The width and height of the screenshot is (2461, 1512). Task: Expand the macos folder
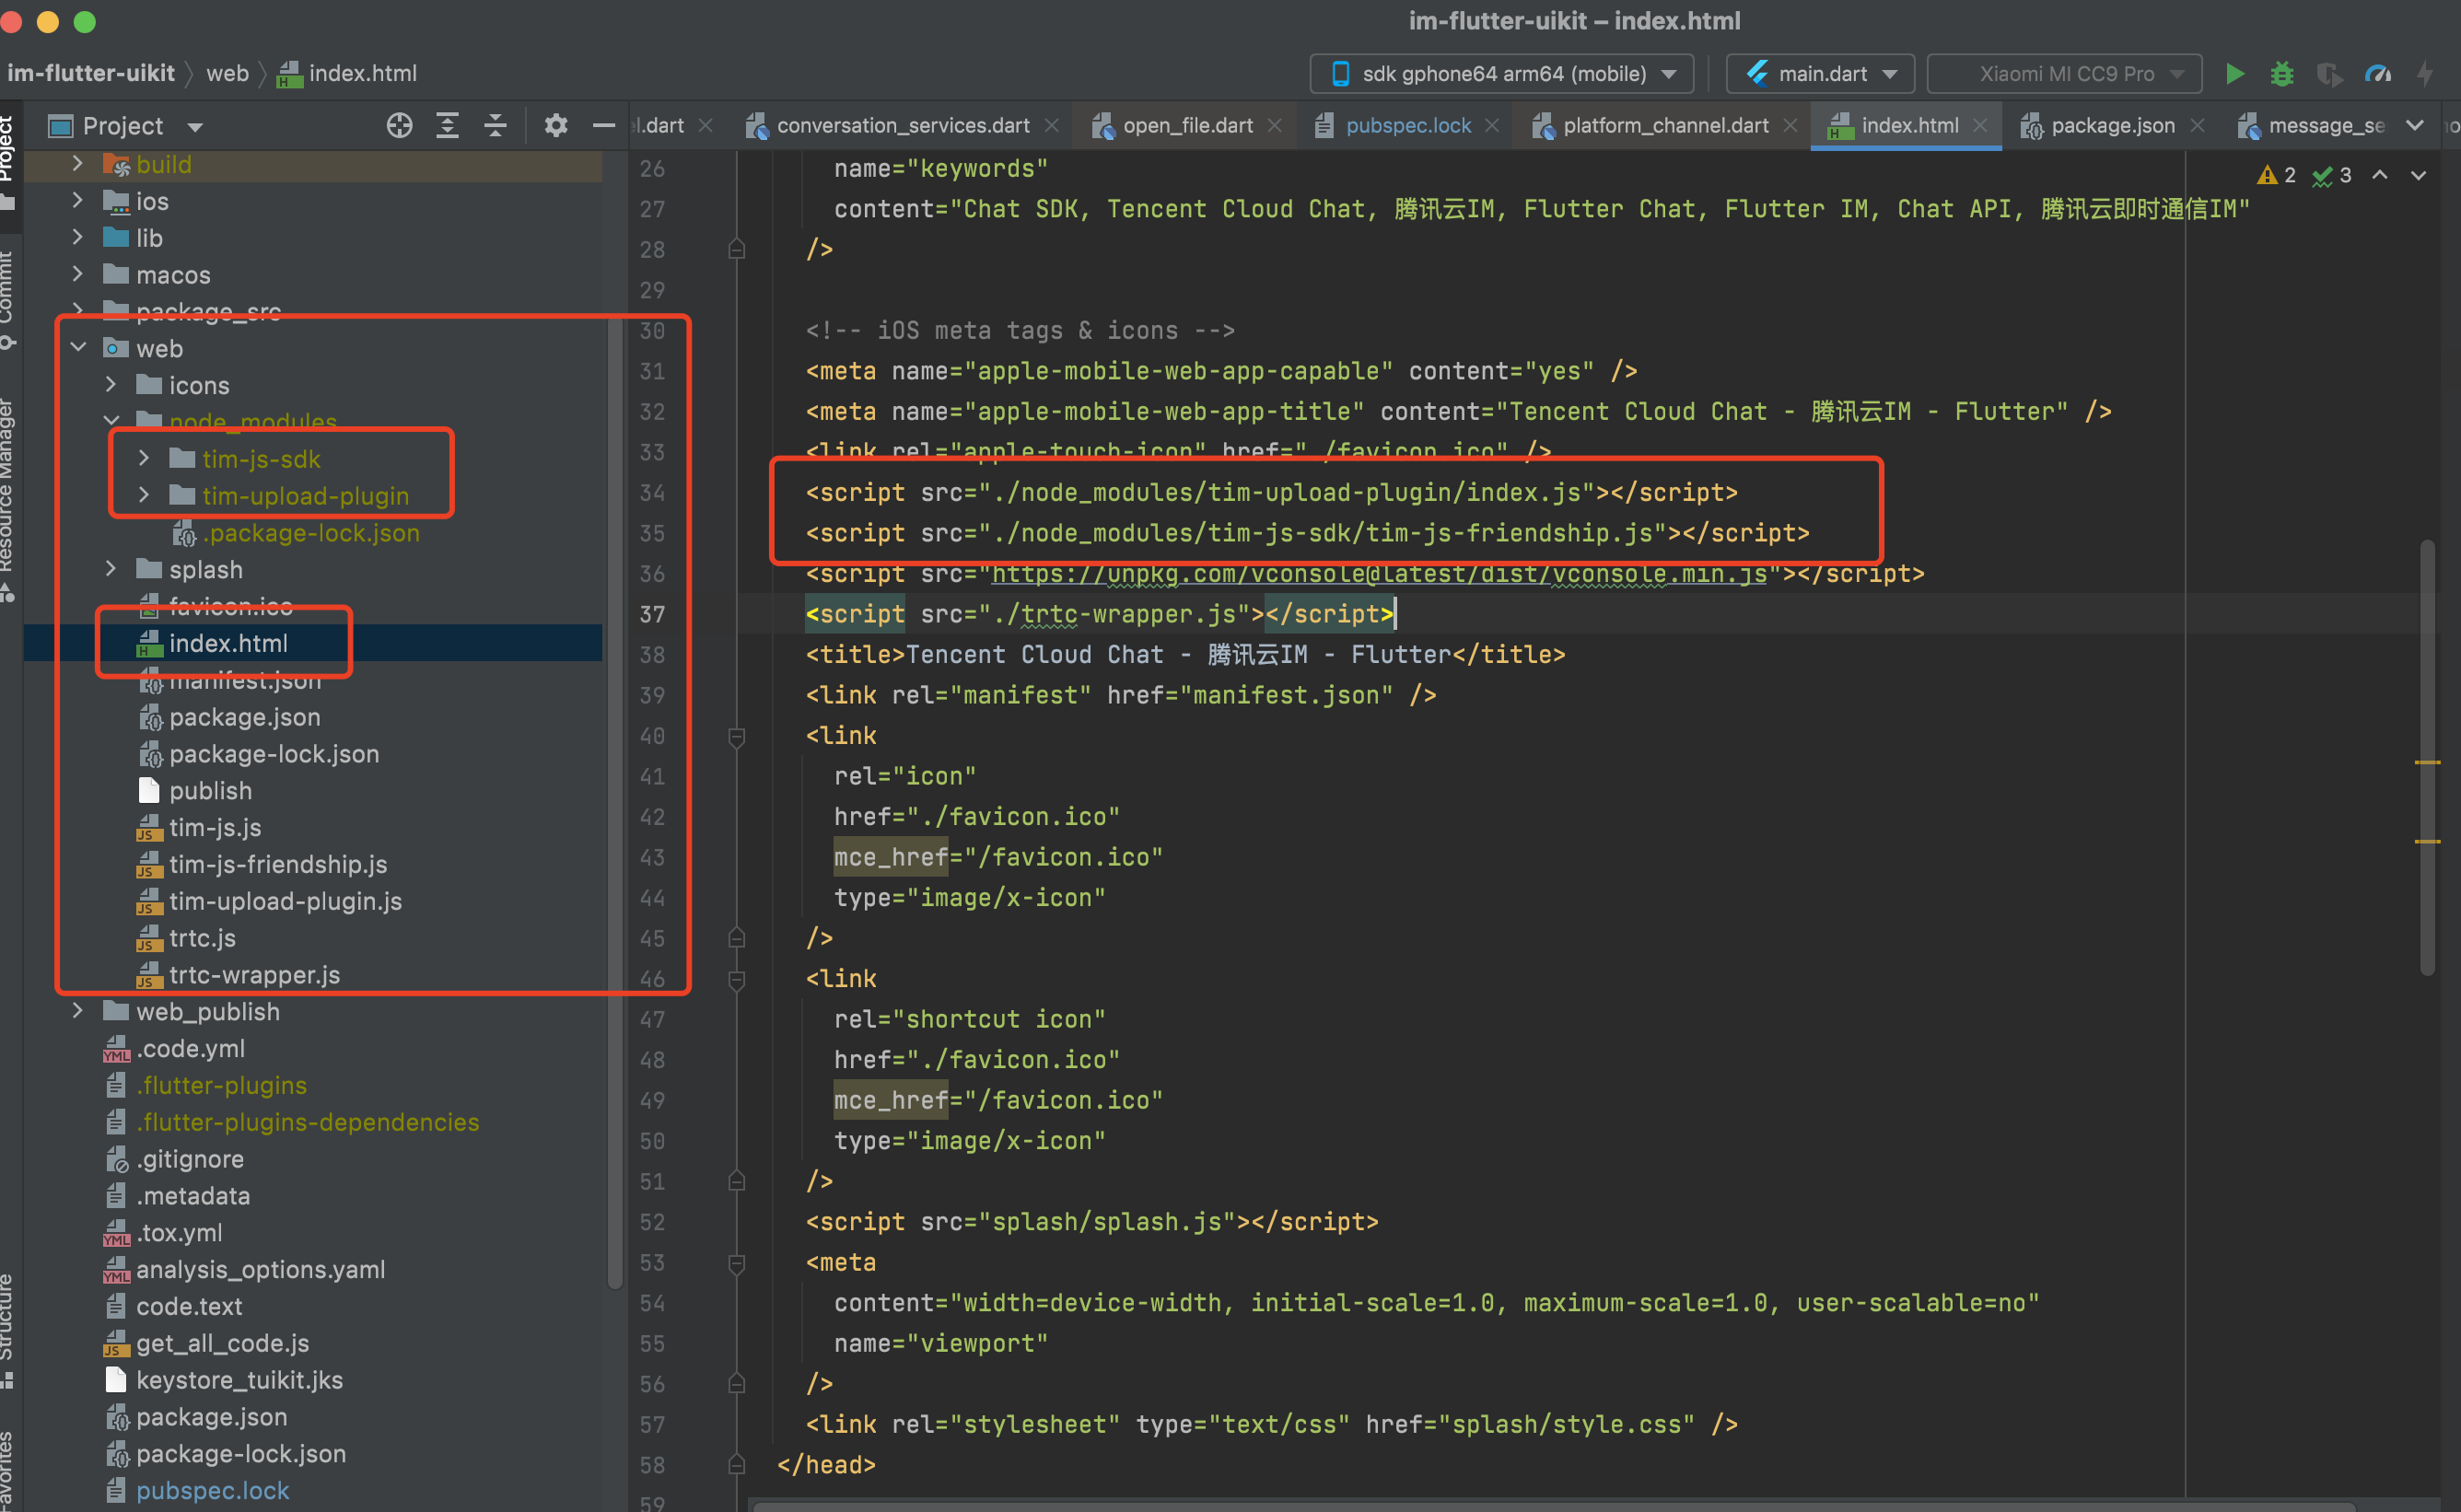coord(78,274)
